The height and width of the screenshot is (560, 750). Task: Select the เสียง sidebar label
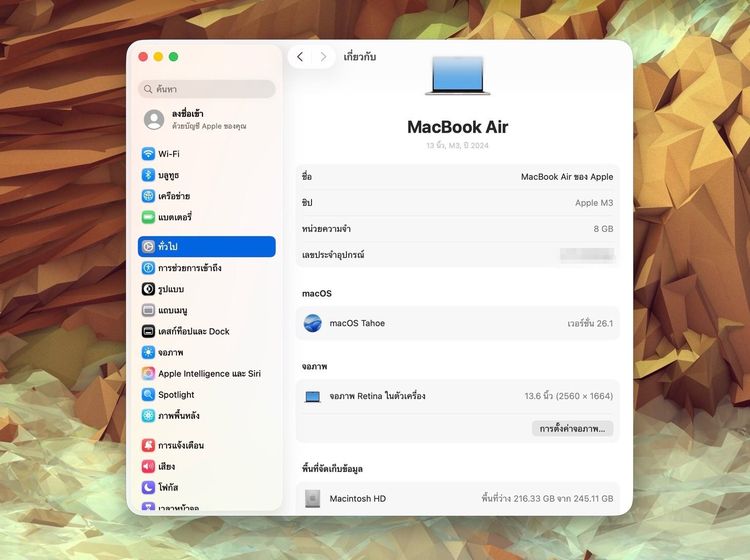point(167,466)
